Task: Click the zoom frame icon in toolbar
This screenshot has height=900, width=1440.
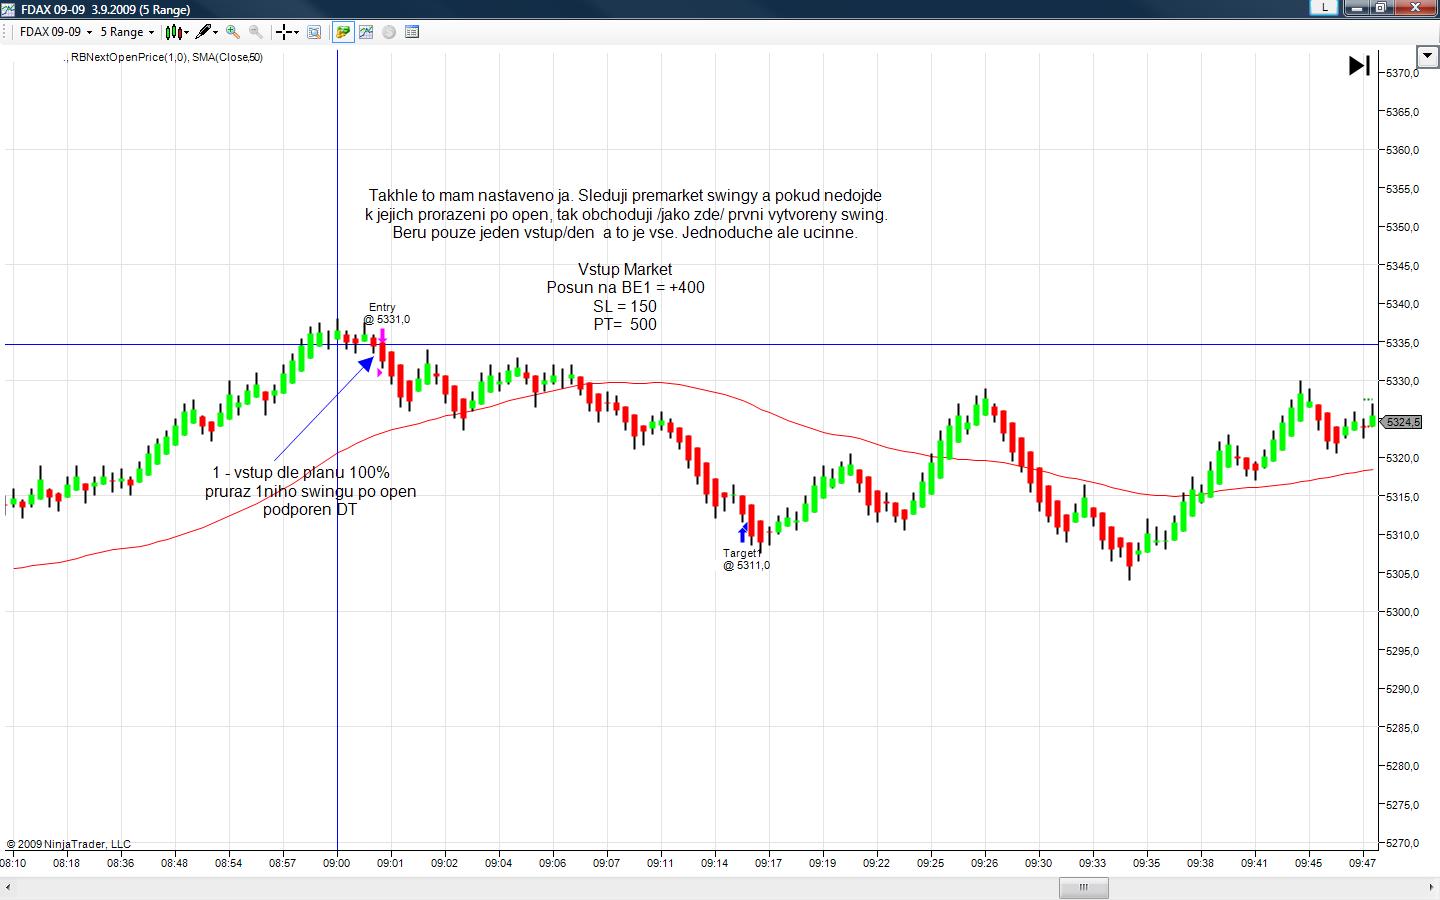Action: tap(314, 32)
